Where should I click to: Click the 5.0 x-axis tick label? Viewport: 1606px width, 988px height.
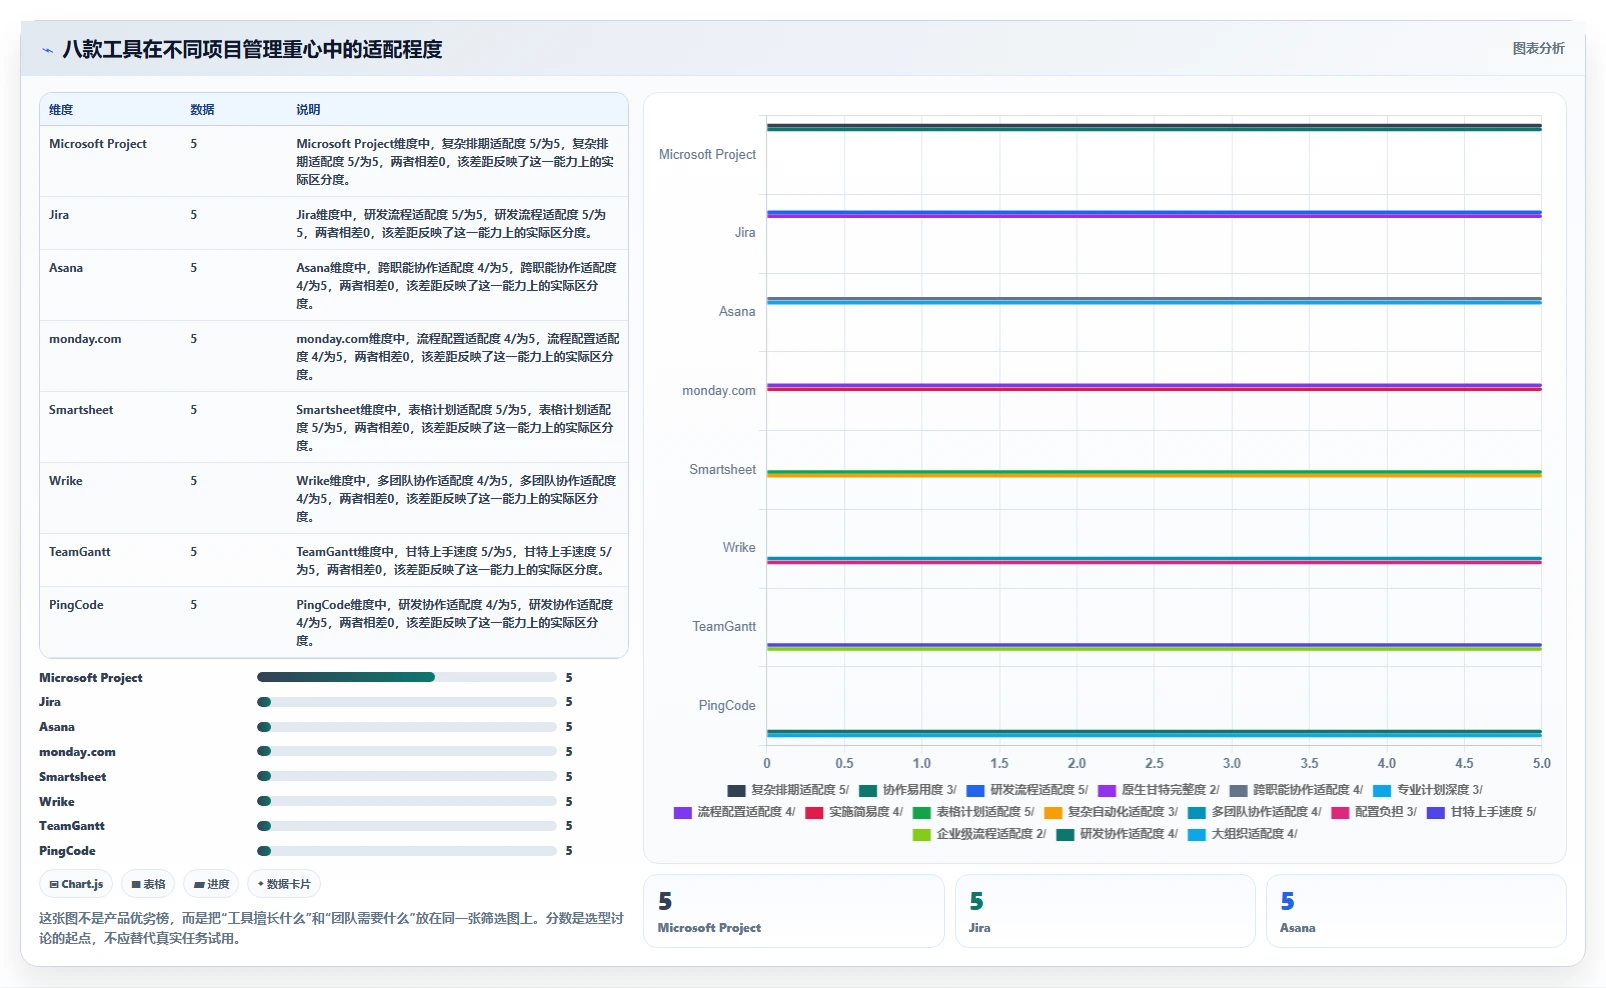(x=1542, y=763)
